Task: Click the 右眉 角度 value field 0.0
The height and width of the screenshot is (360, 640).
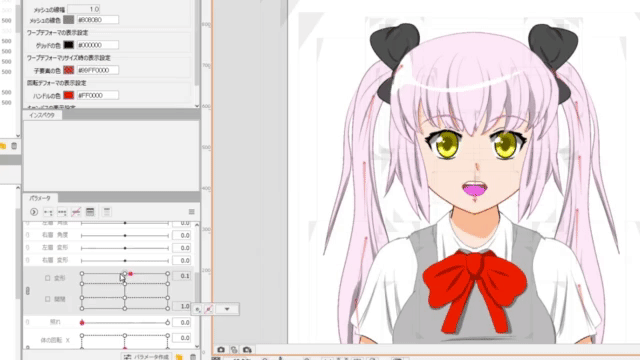Action: point(182,236)
